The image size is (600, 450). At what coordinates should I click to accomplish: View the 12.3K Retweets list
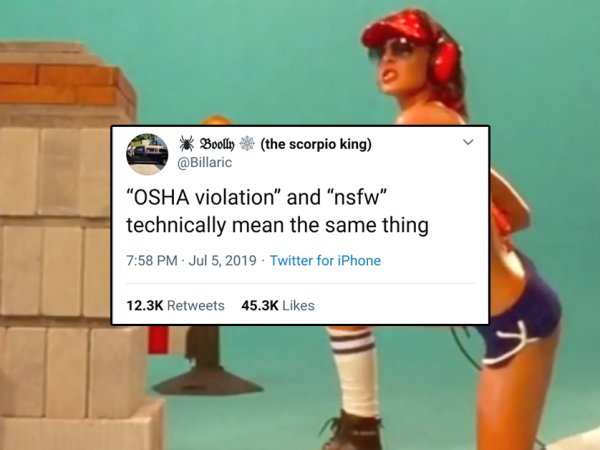(175, 305)
